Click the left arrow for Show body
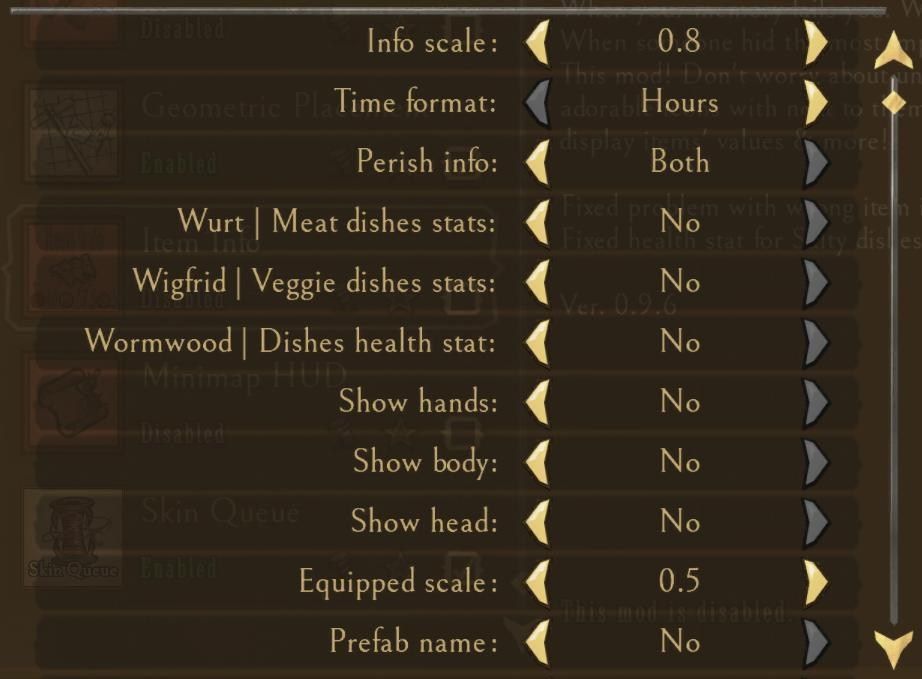 click(x=538, y=462)
